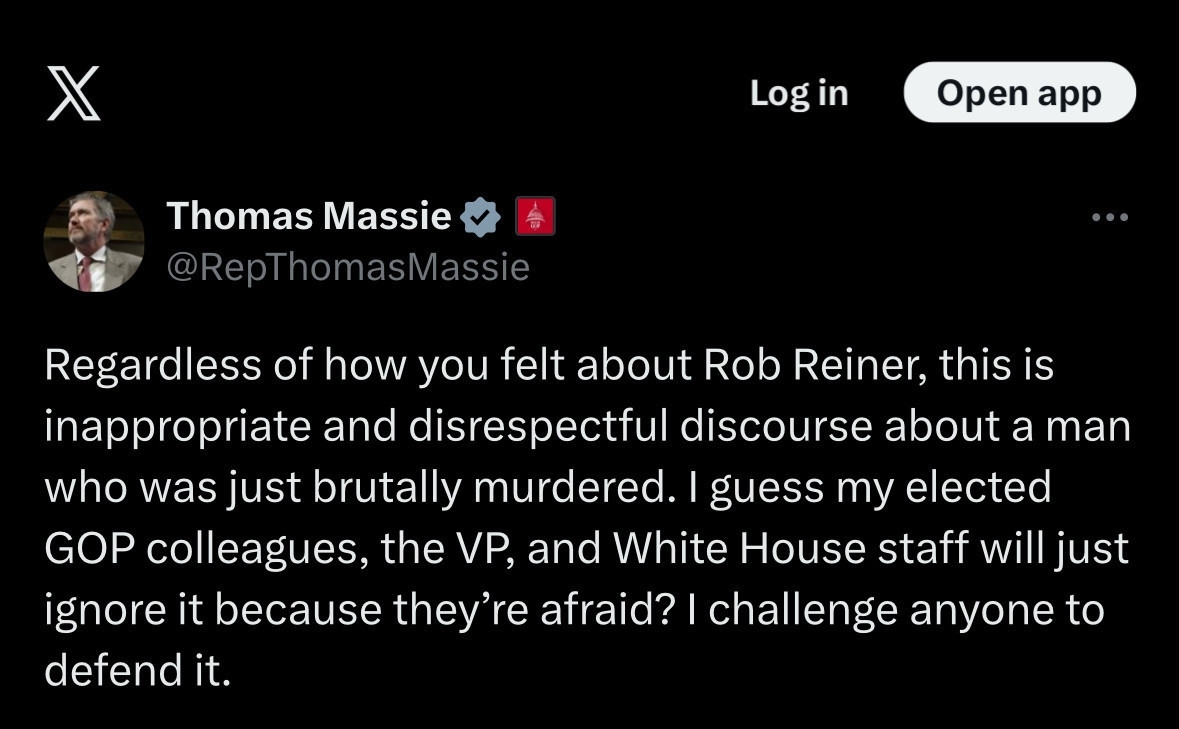This screenshot has width=1179, height=729.
Task: Click the final words "defend it."
Action: point(137,669)
